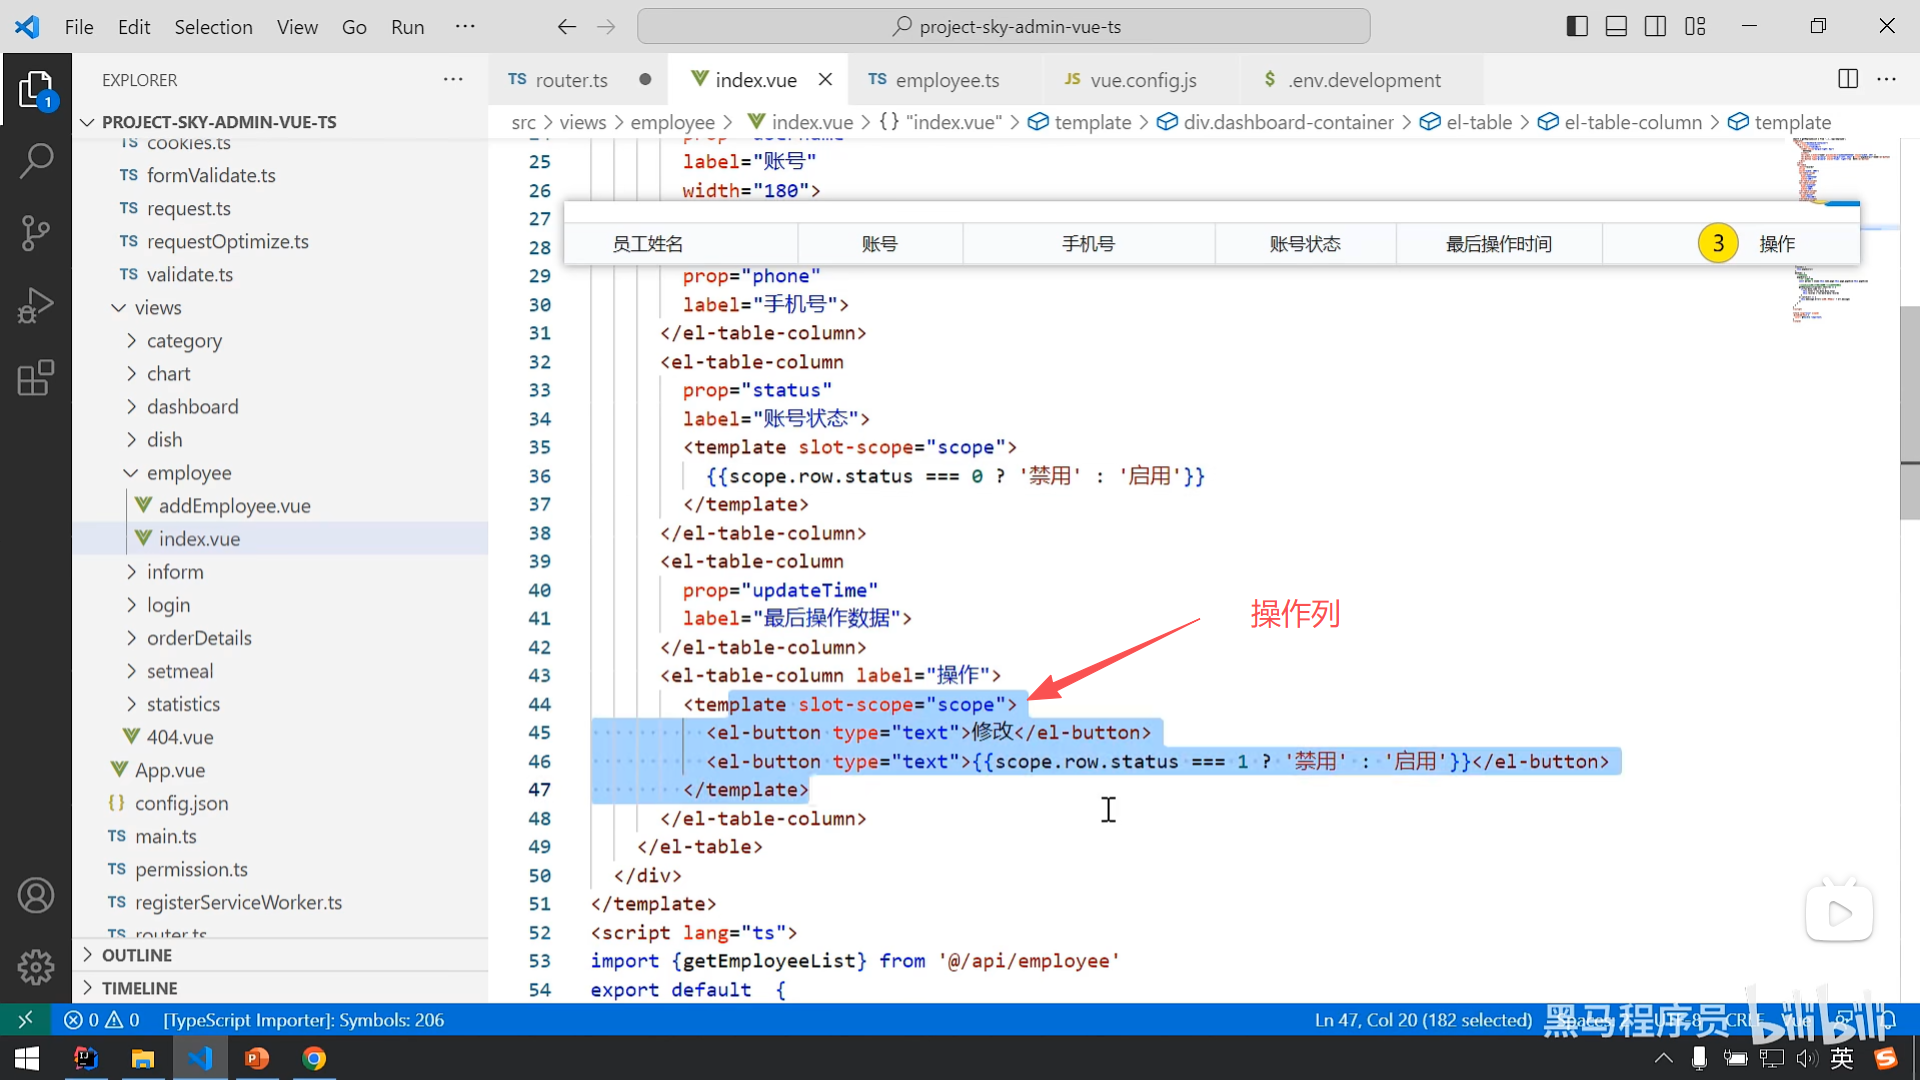This screenshot has width=1920, height=1080.
Task: Open the Selection menu
Action: (213, 27)
